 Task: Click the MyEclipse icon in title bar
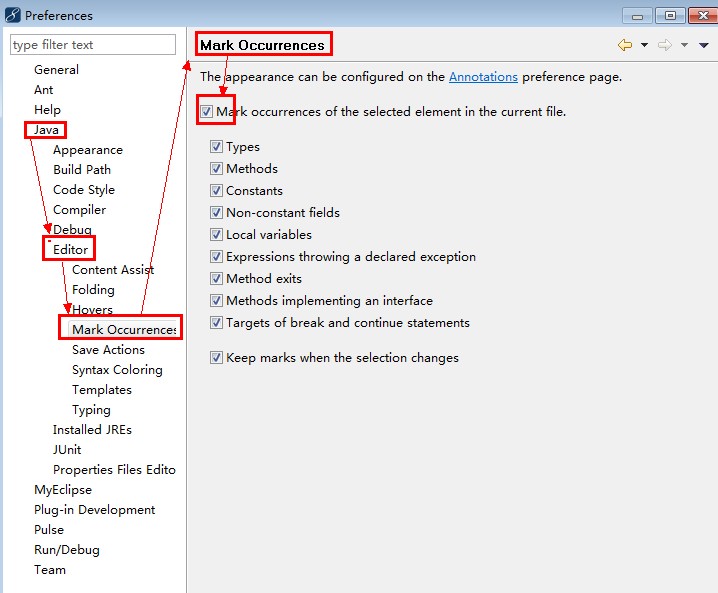[12, 15]
